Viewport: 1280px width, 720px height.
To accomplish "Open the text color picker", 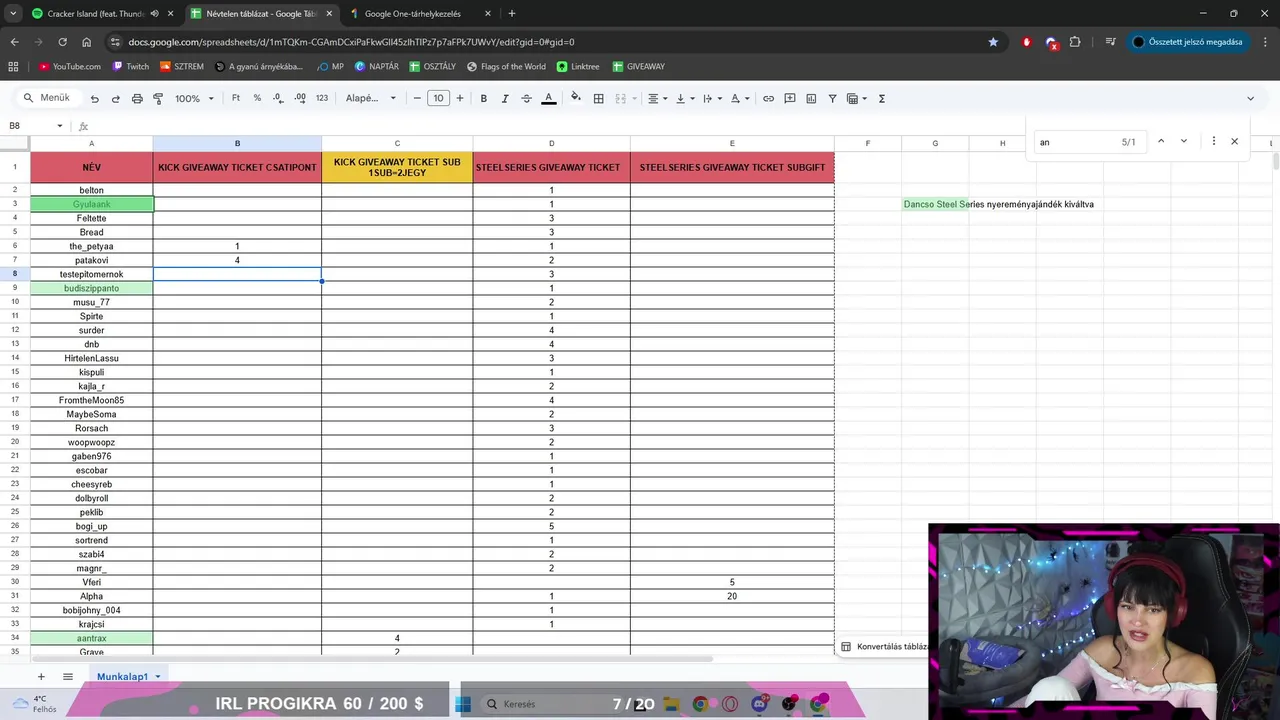I will pos(548,98).
